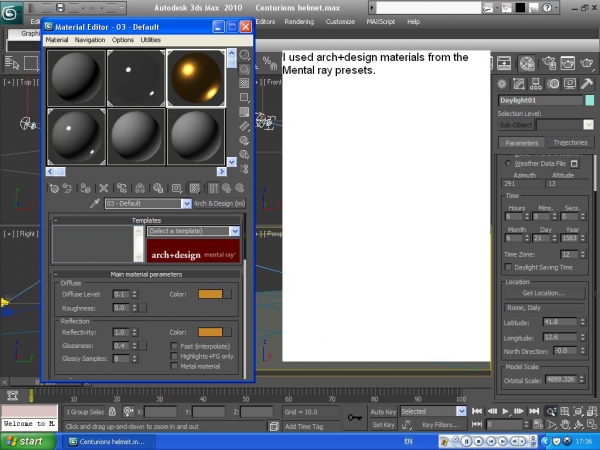Screen dimensions: 600x450
Task: Enable Fast (interpolate) checkbox
Action: (174, 346)
